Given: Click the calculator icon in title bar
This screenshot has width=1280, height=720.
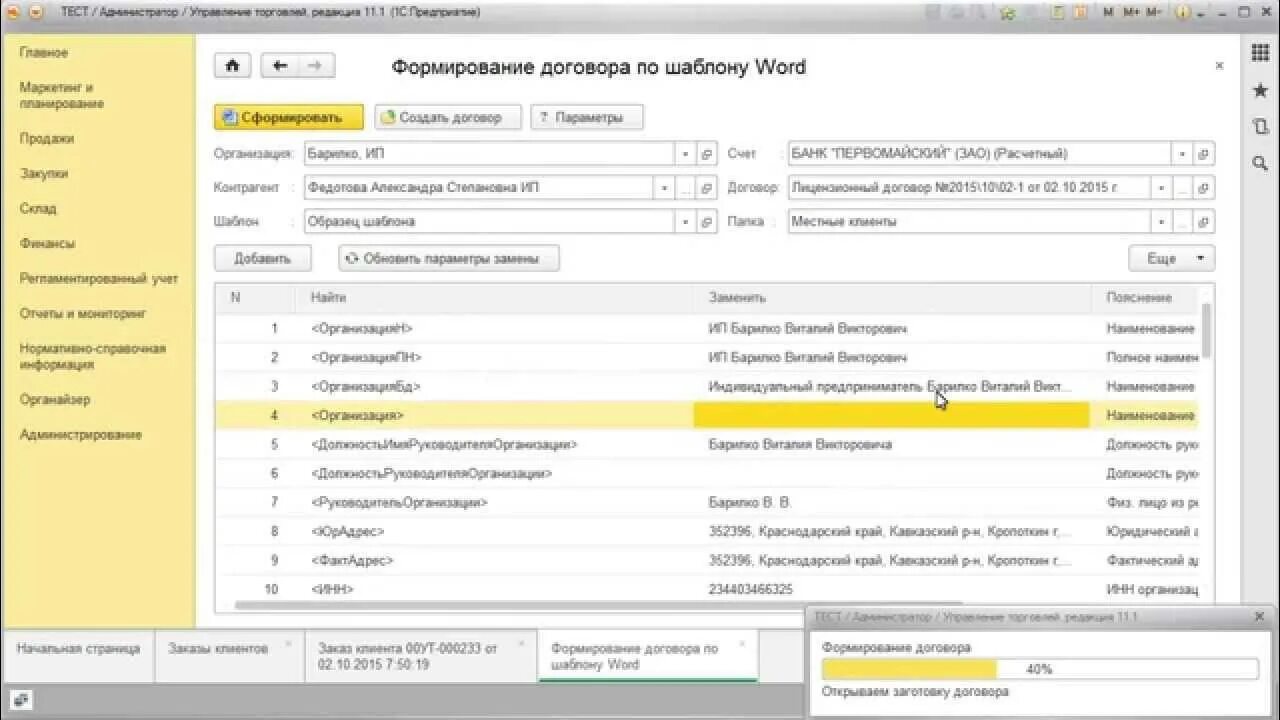Looking at the screenshot, I should point(1058,12).
